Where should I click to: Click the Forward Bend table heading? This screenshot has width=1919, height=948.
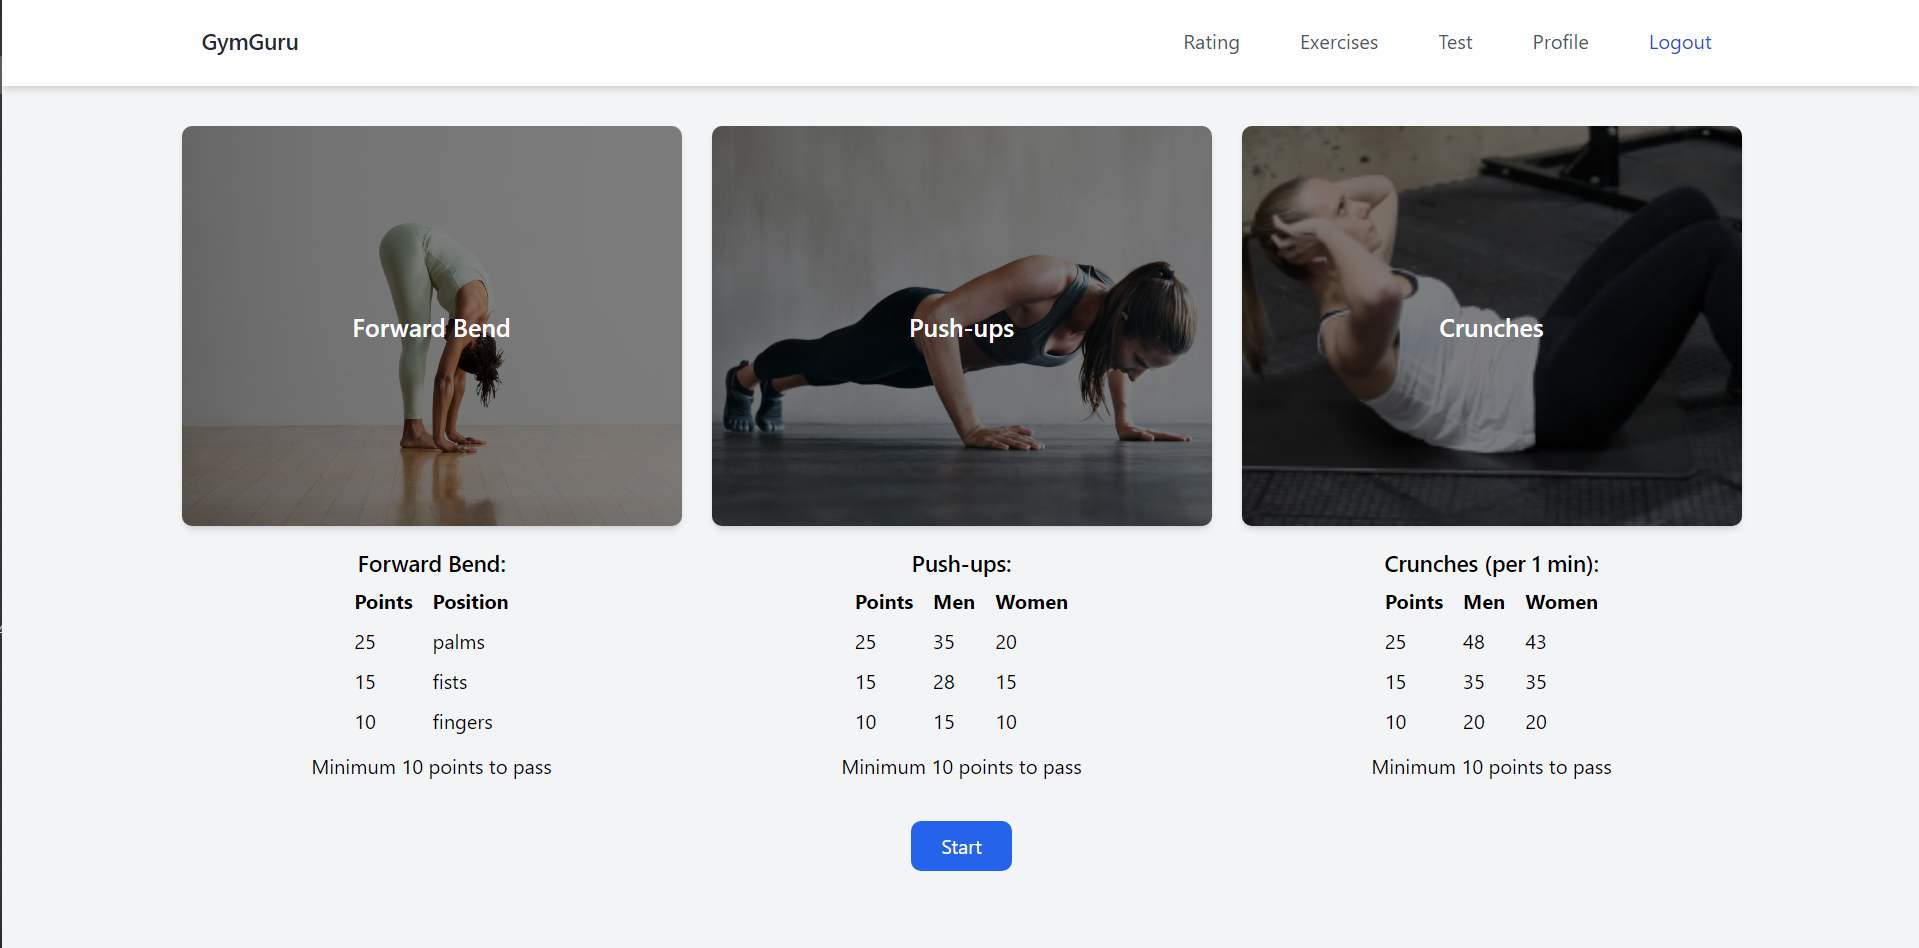pos(431,564)
